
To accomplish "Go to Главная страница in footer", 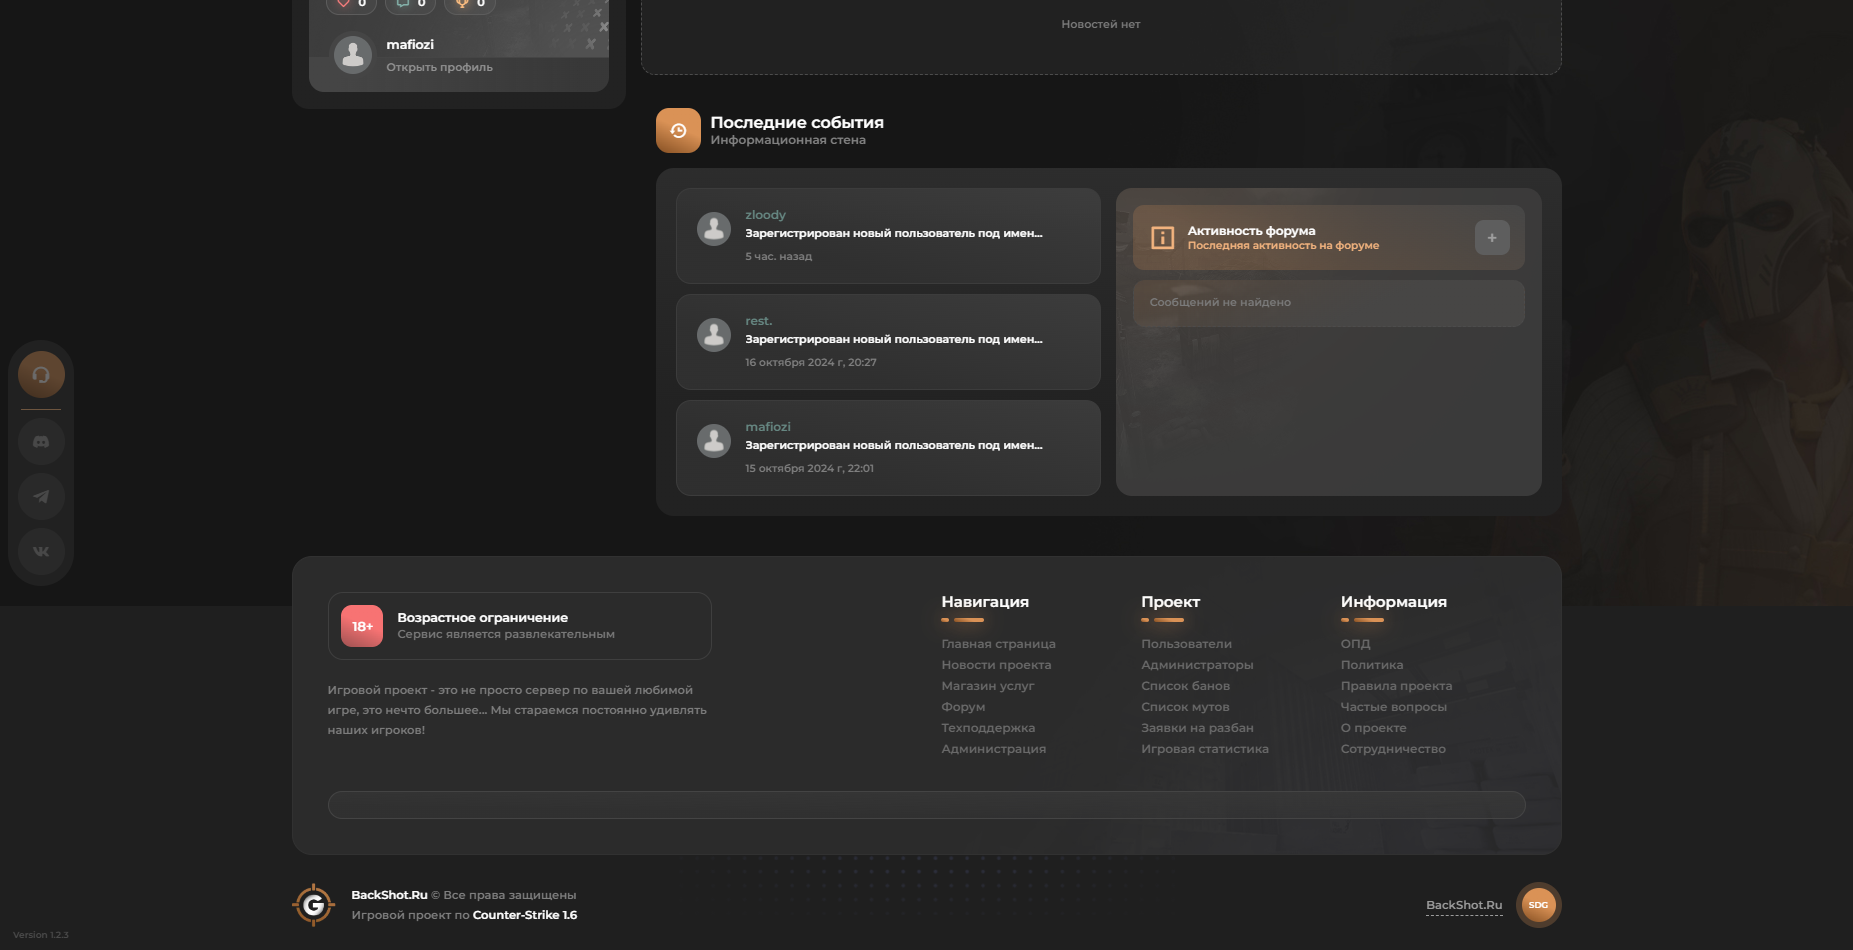I will pos(998,644).
